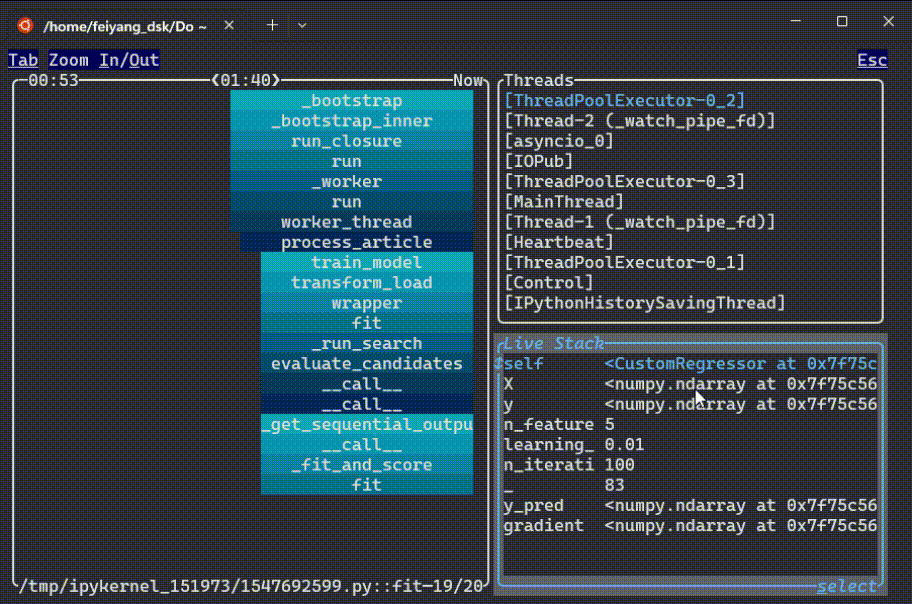This screenshot has height=604, width=912.
Task: Select thread ThreadPoolExecutor-0_3
Action: point(624,182)
